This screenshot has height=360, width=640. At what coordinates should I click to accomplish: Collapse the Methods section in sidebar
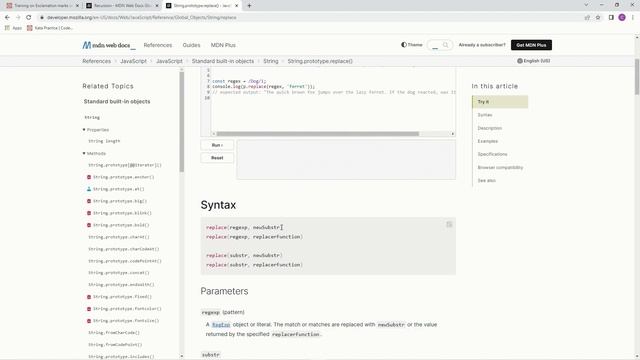pyautogui.click(x=94, y=153)
